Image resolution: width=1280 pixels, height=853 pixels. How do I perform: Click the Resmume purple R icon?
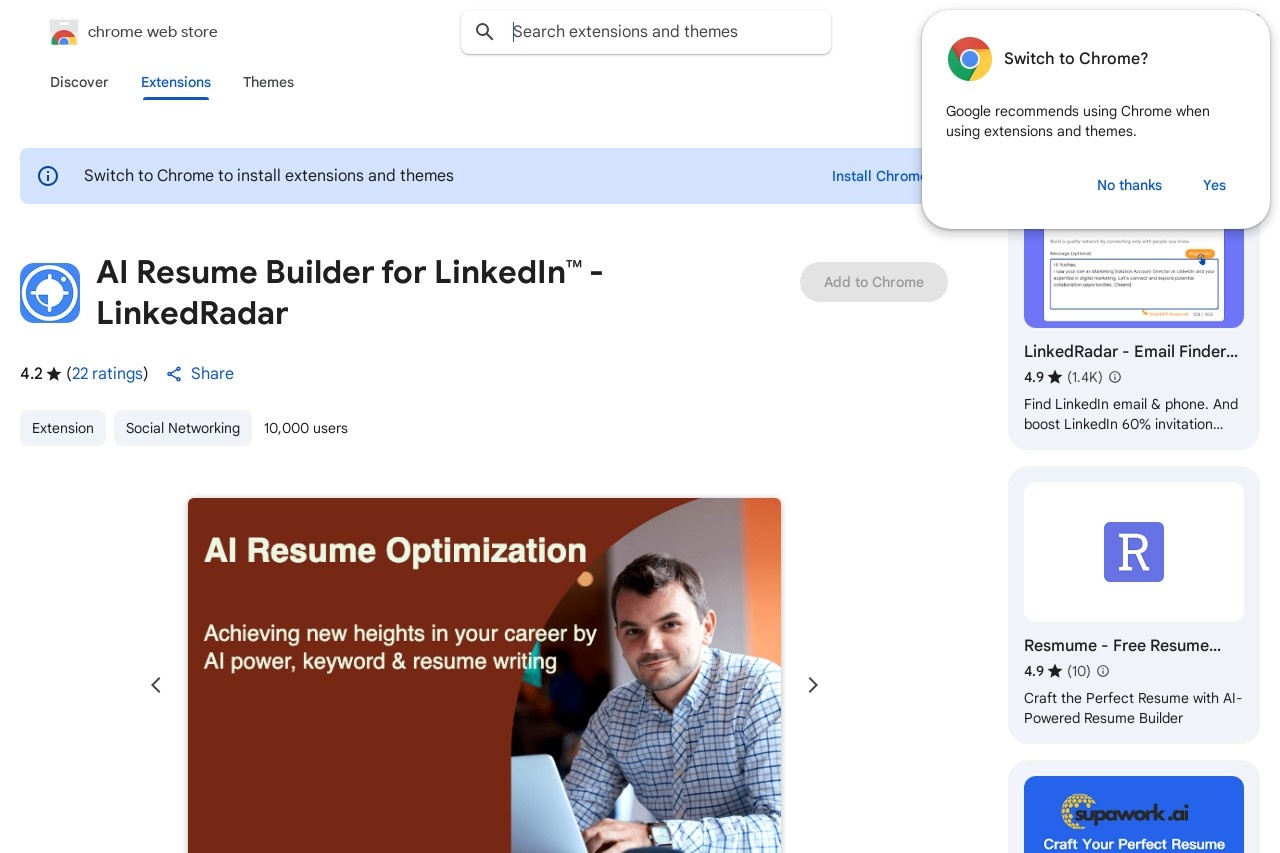coord(1134,552)
